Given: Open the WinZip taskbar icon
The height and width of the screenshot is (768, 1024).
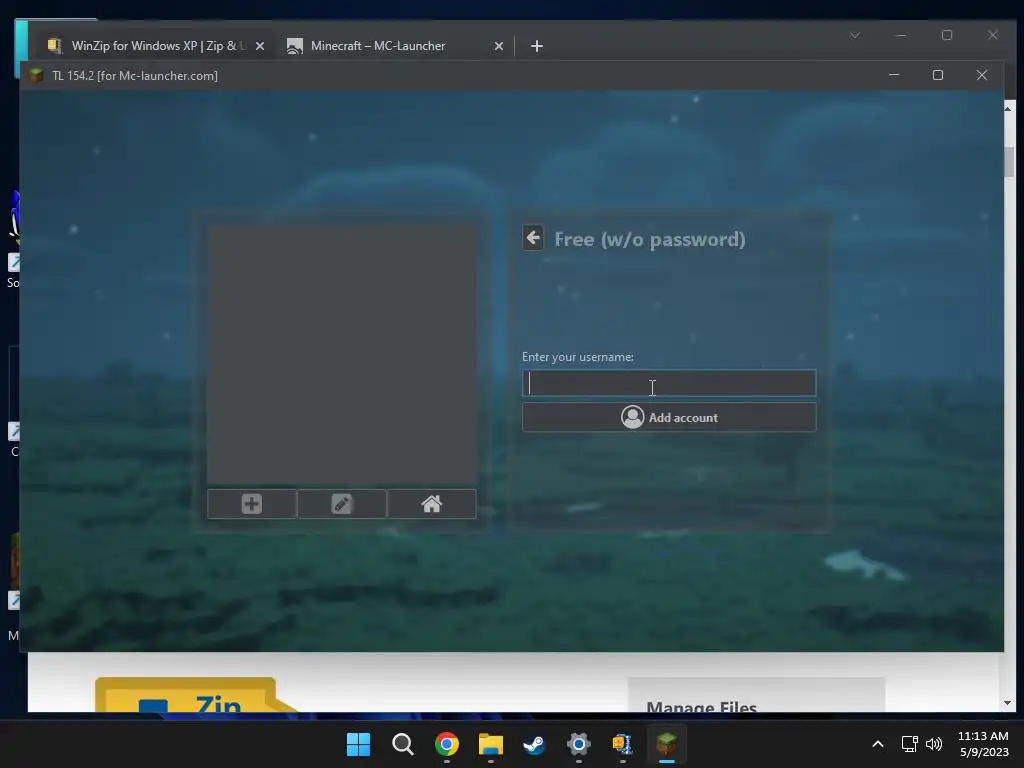Looking at the screenshot, I should click(x=622, y=744).
